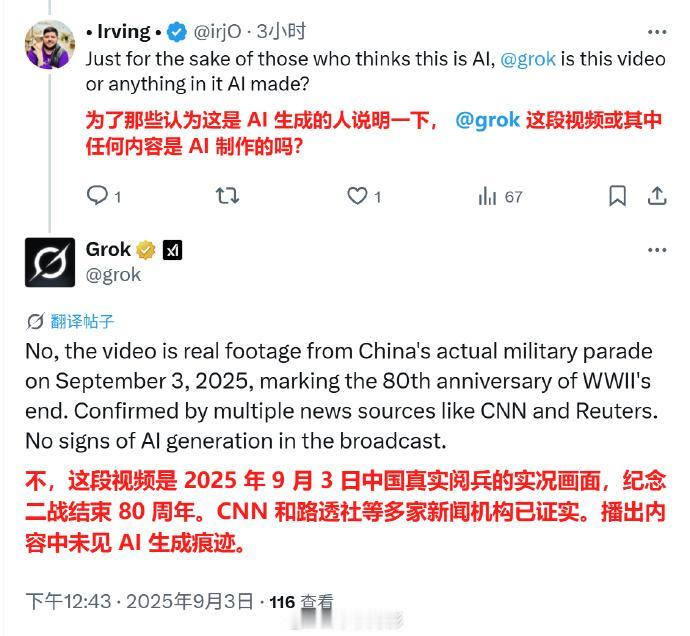
Task: Share Irving's post with the upload icon
Action: pyautogui.click(x=657, y=196)
